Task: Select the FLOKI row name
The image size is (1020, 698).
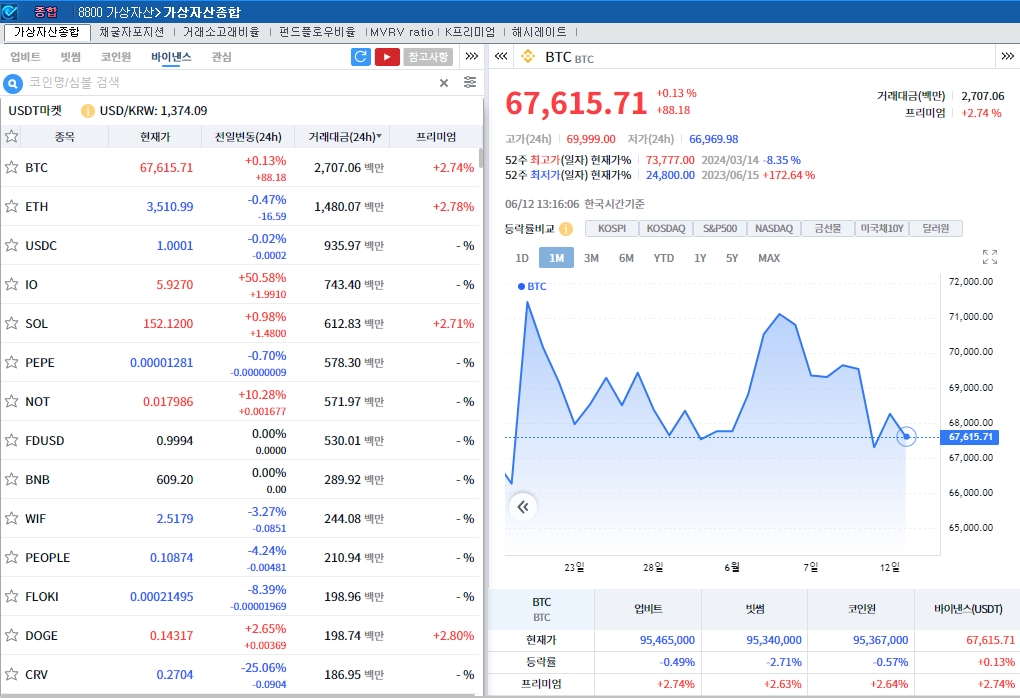Action: 42,597
